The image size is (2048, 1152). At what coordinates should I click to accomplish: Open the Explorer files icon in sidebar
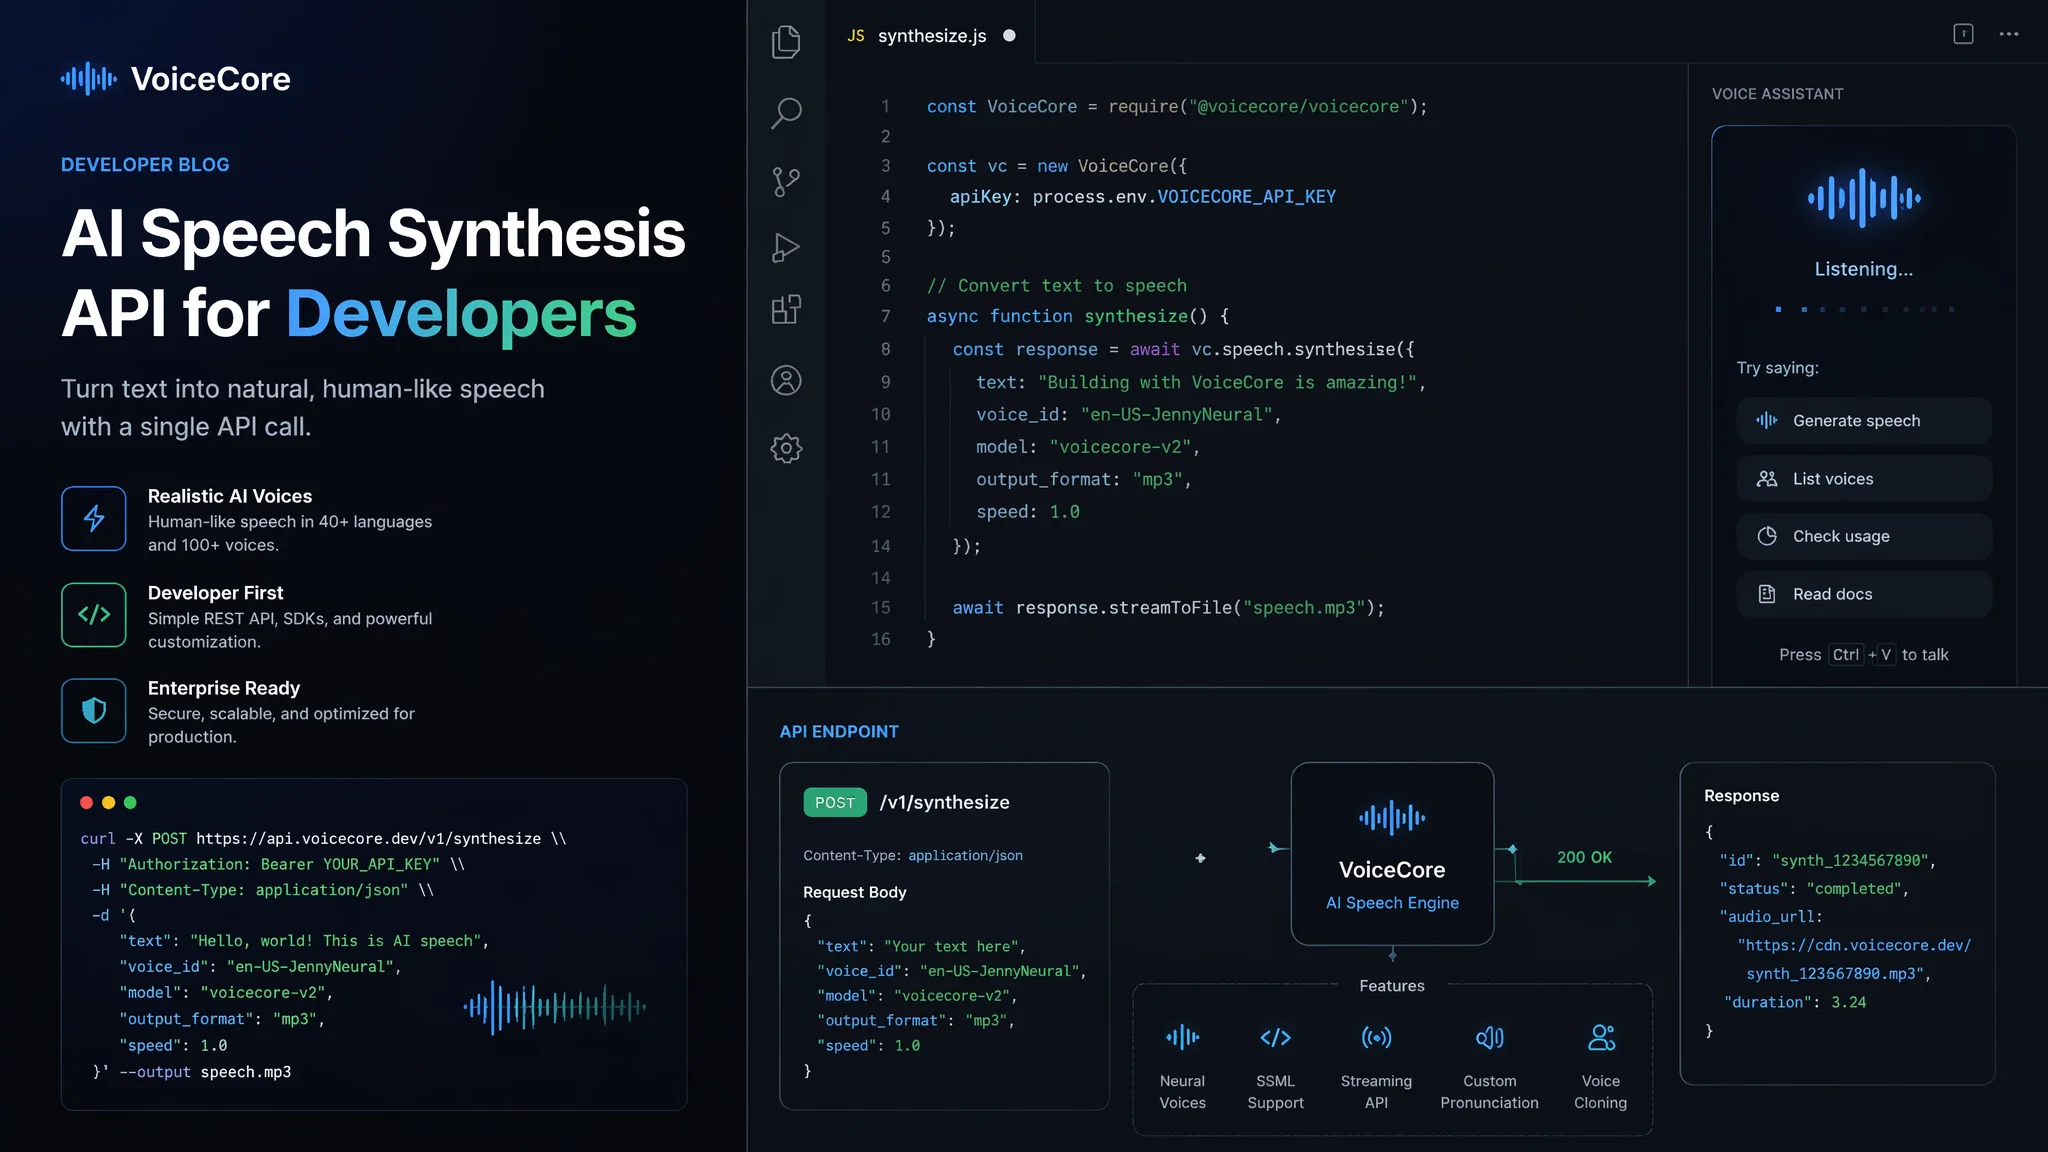pyautogui.click(x=786, y=42)
